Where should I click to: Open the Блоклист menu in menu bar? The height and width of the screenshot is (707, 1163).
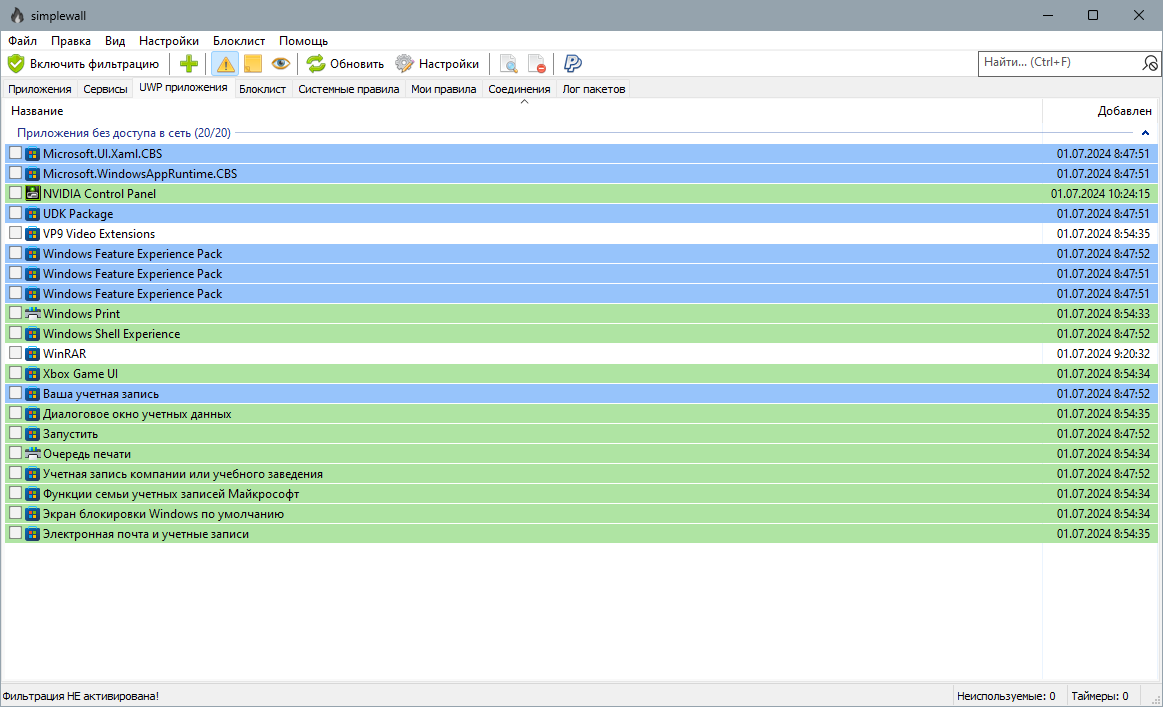click(239, 41)
